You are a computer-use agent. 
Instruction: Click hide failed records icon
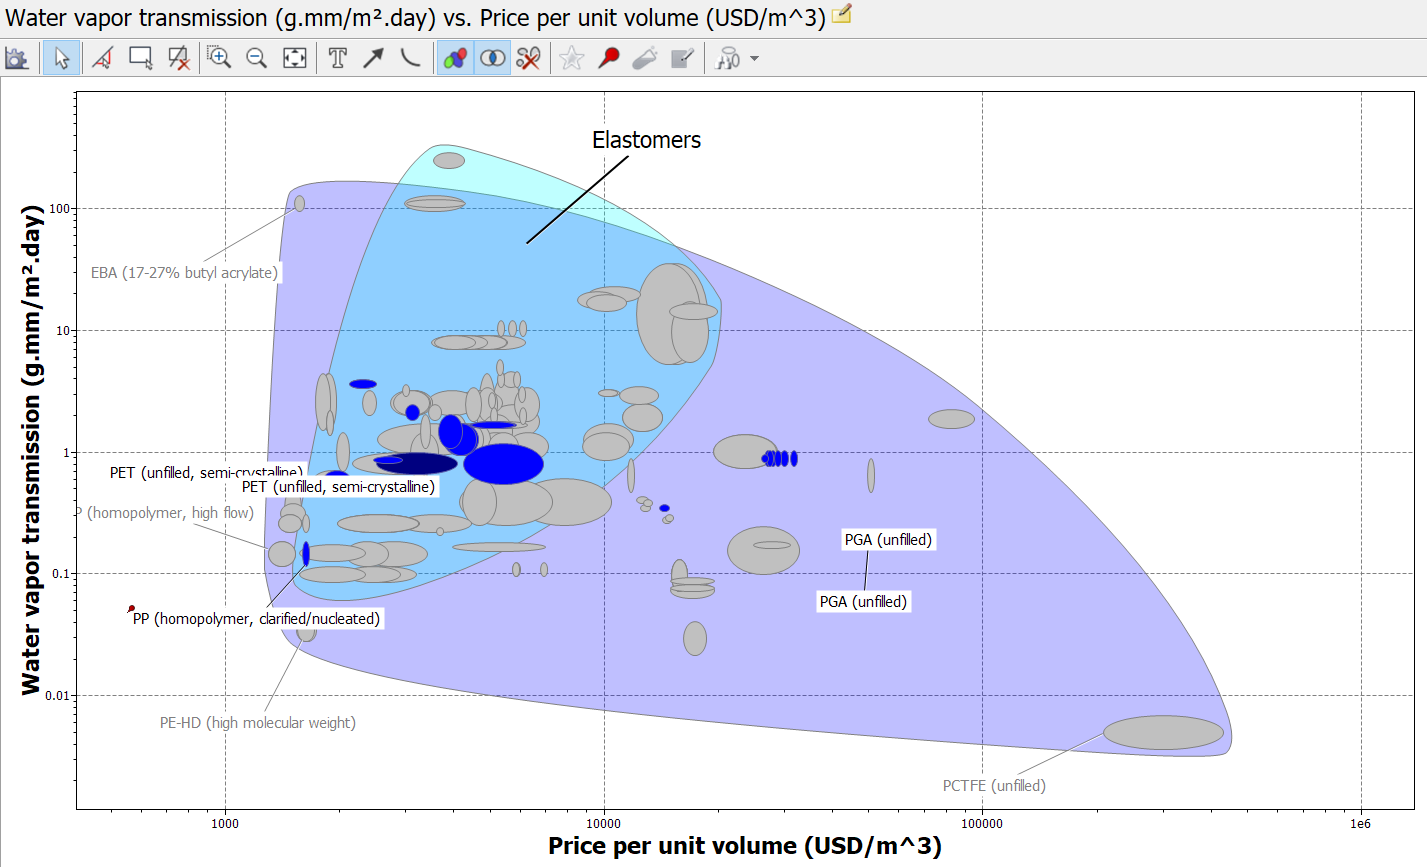coord(528,58)
